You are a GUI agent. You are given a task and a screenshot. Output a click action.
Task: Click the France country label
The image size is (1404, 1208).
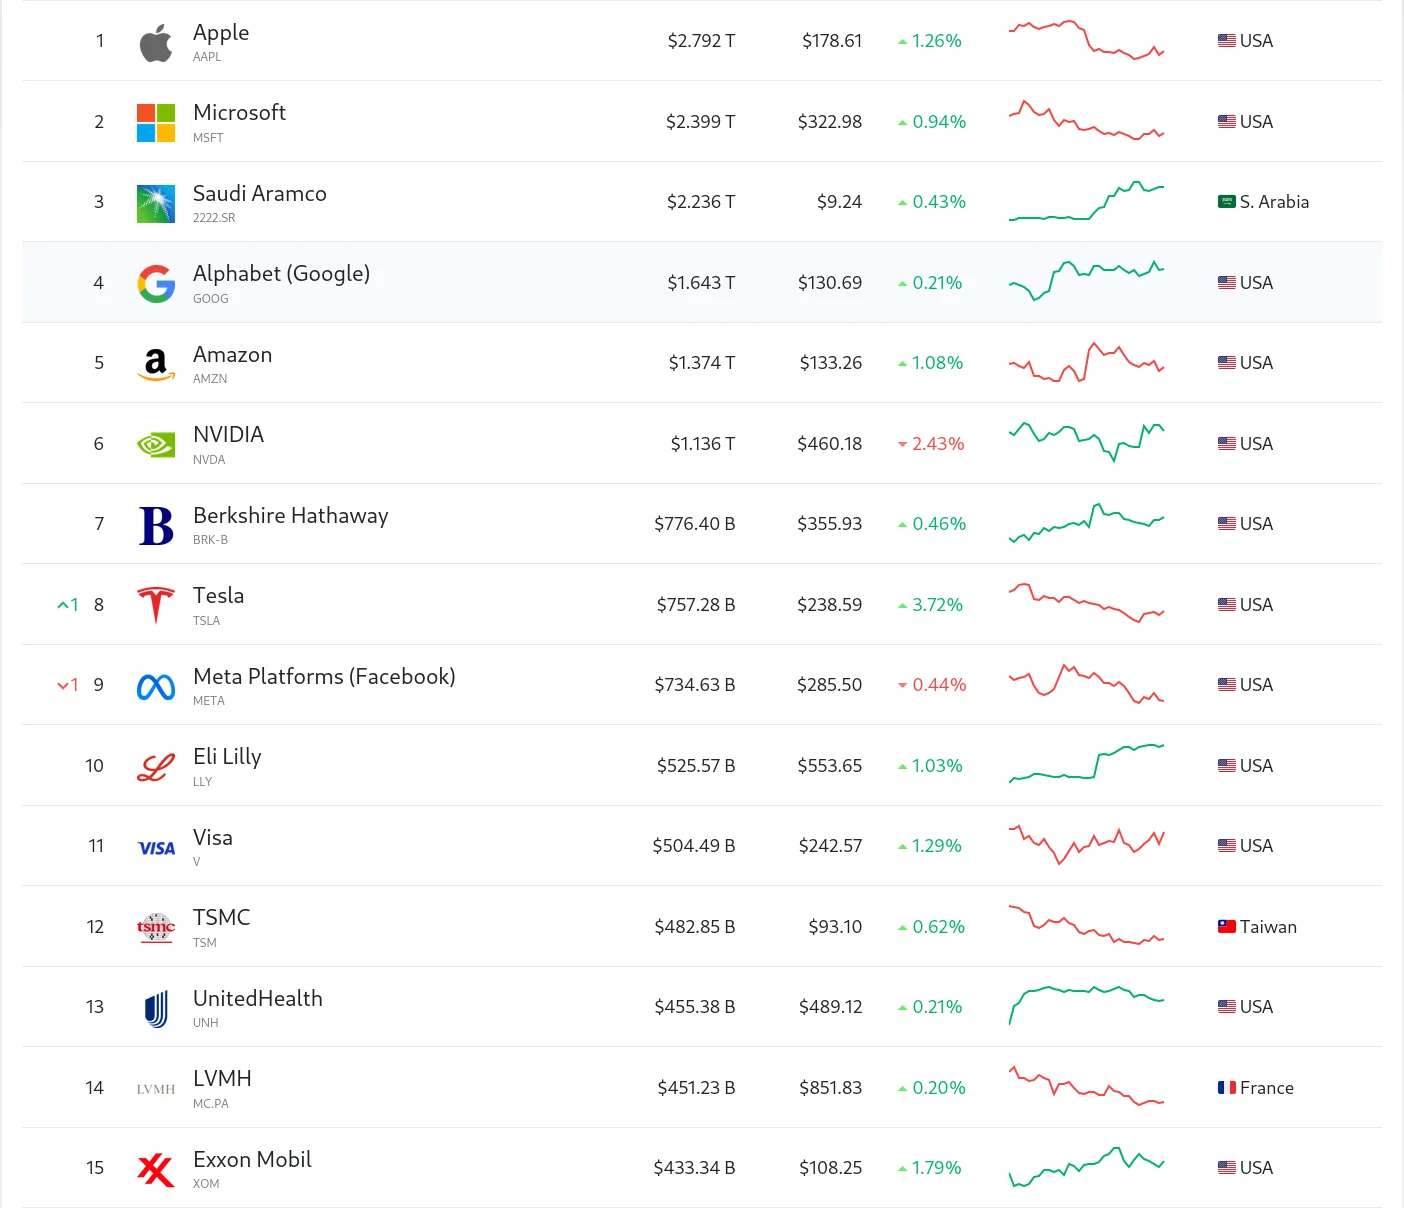(x=1267, y=1088)
